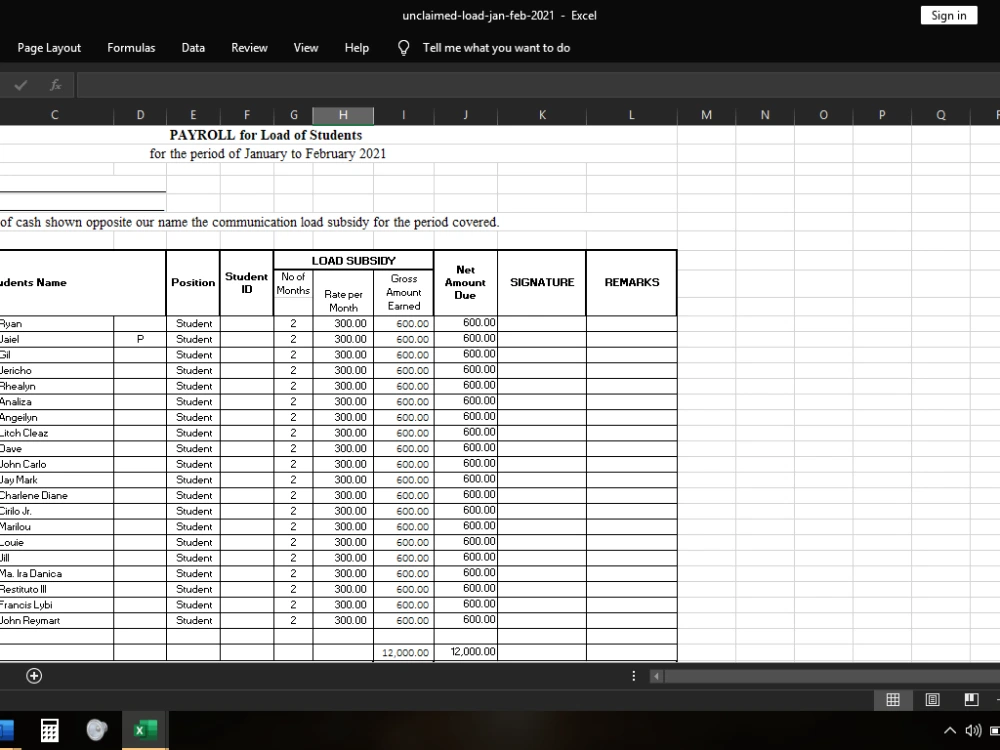
Task: Click the Enter checkmark beside the formula bar
Action: coord(21,84)
